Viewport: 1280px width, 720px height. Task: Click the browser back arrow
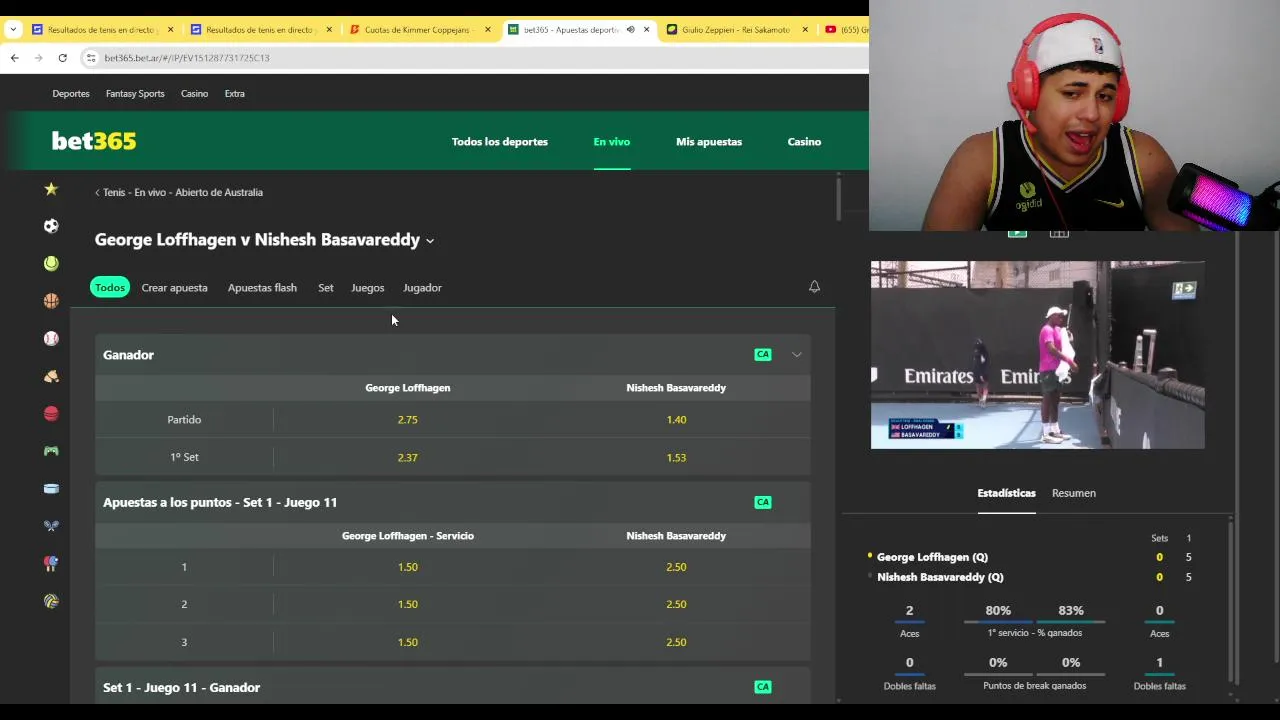pyautogui.click(x=15, y=58)
